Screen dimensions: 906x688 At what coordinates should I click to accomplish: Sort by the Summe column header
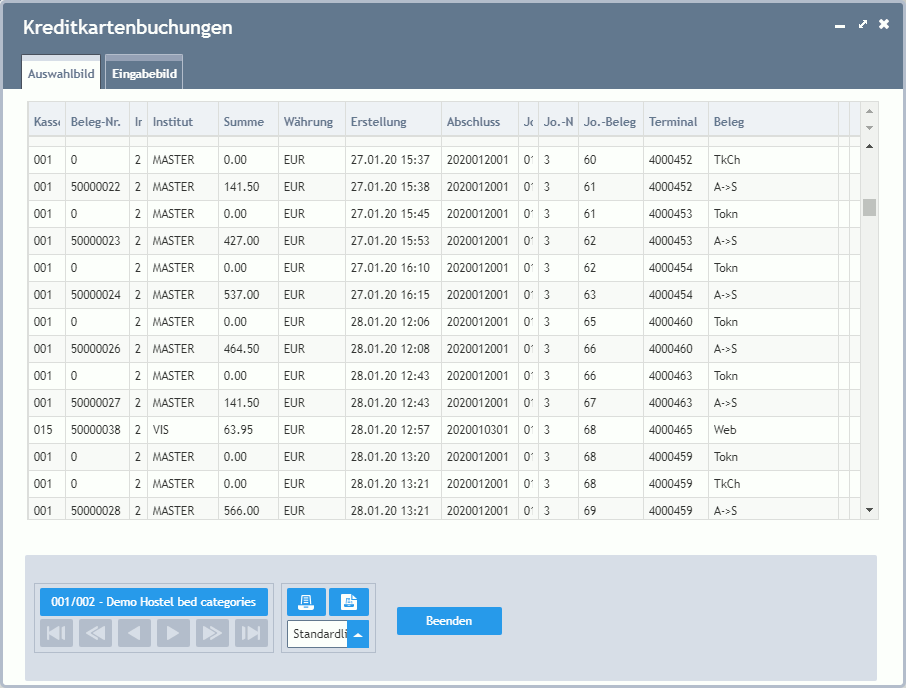click(x=248, y=122)
